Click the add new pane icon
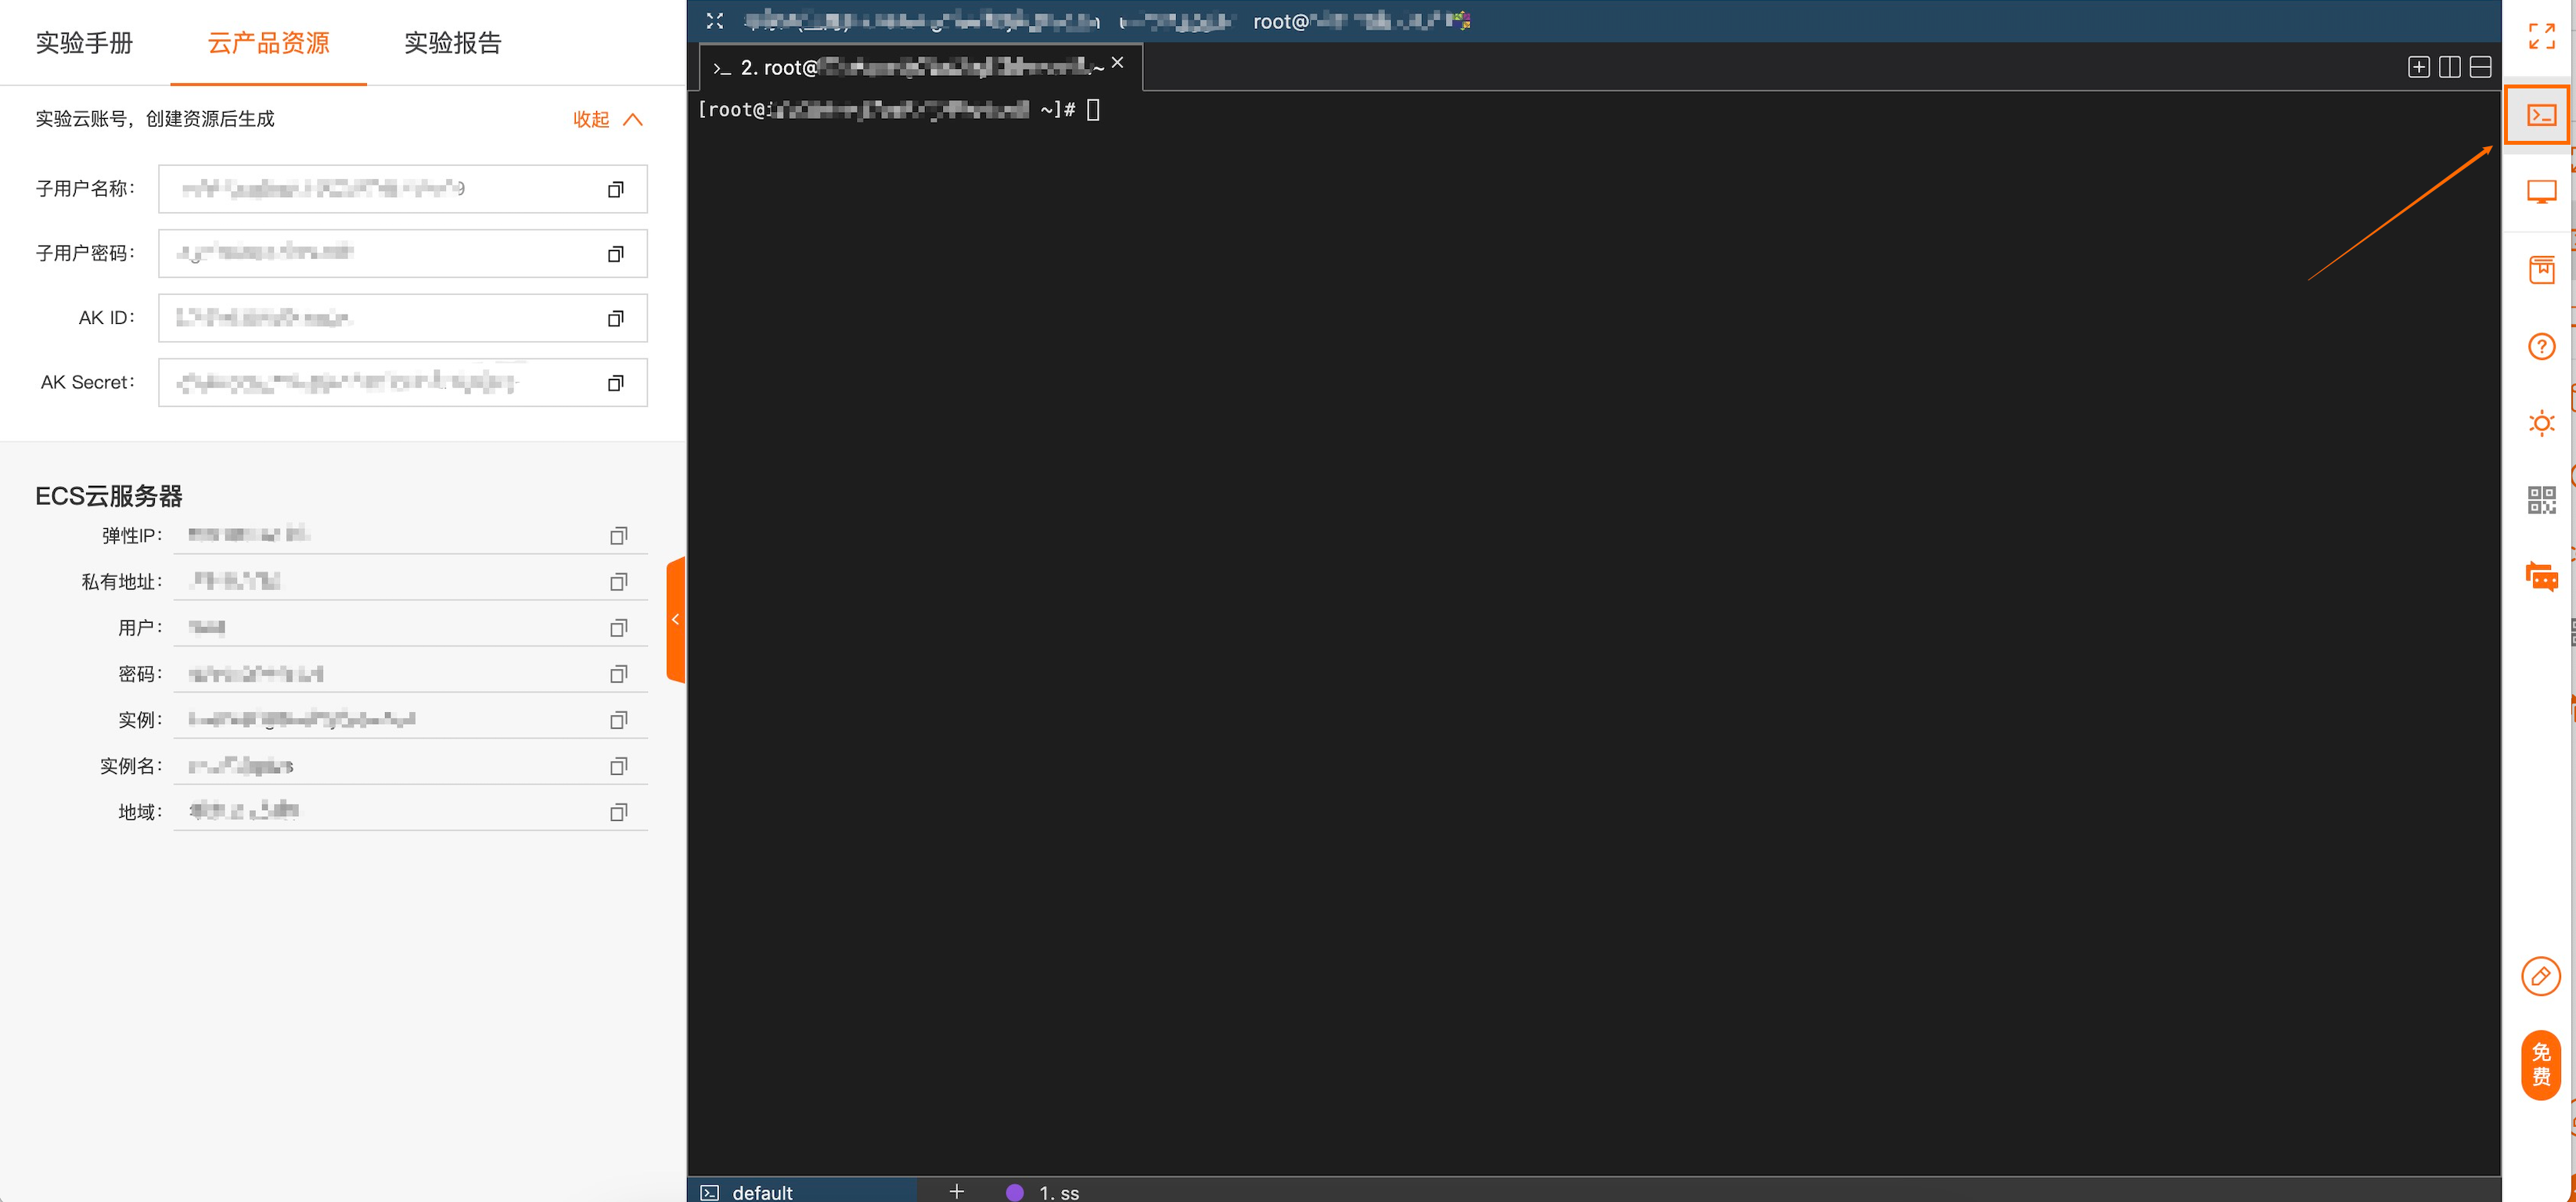 tap(2418, 67)
